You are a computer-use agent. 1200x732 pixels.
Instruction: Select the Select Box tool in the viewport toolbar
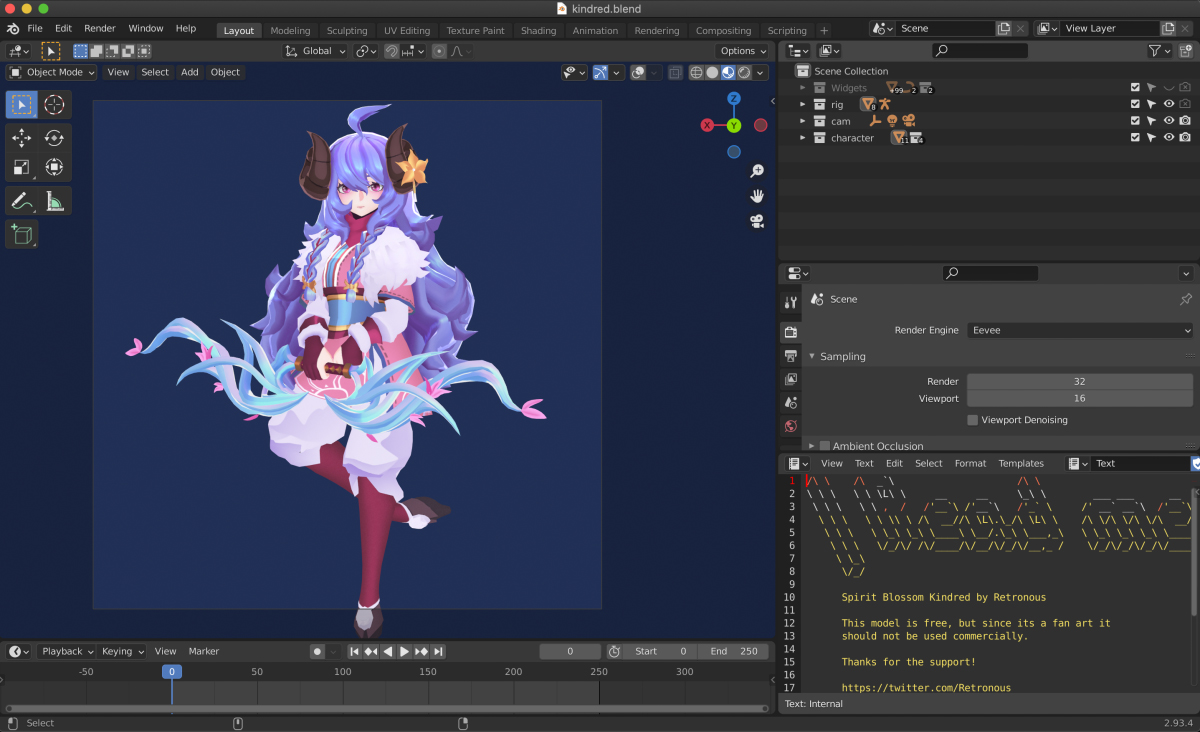tap(22, 105)
